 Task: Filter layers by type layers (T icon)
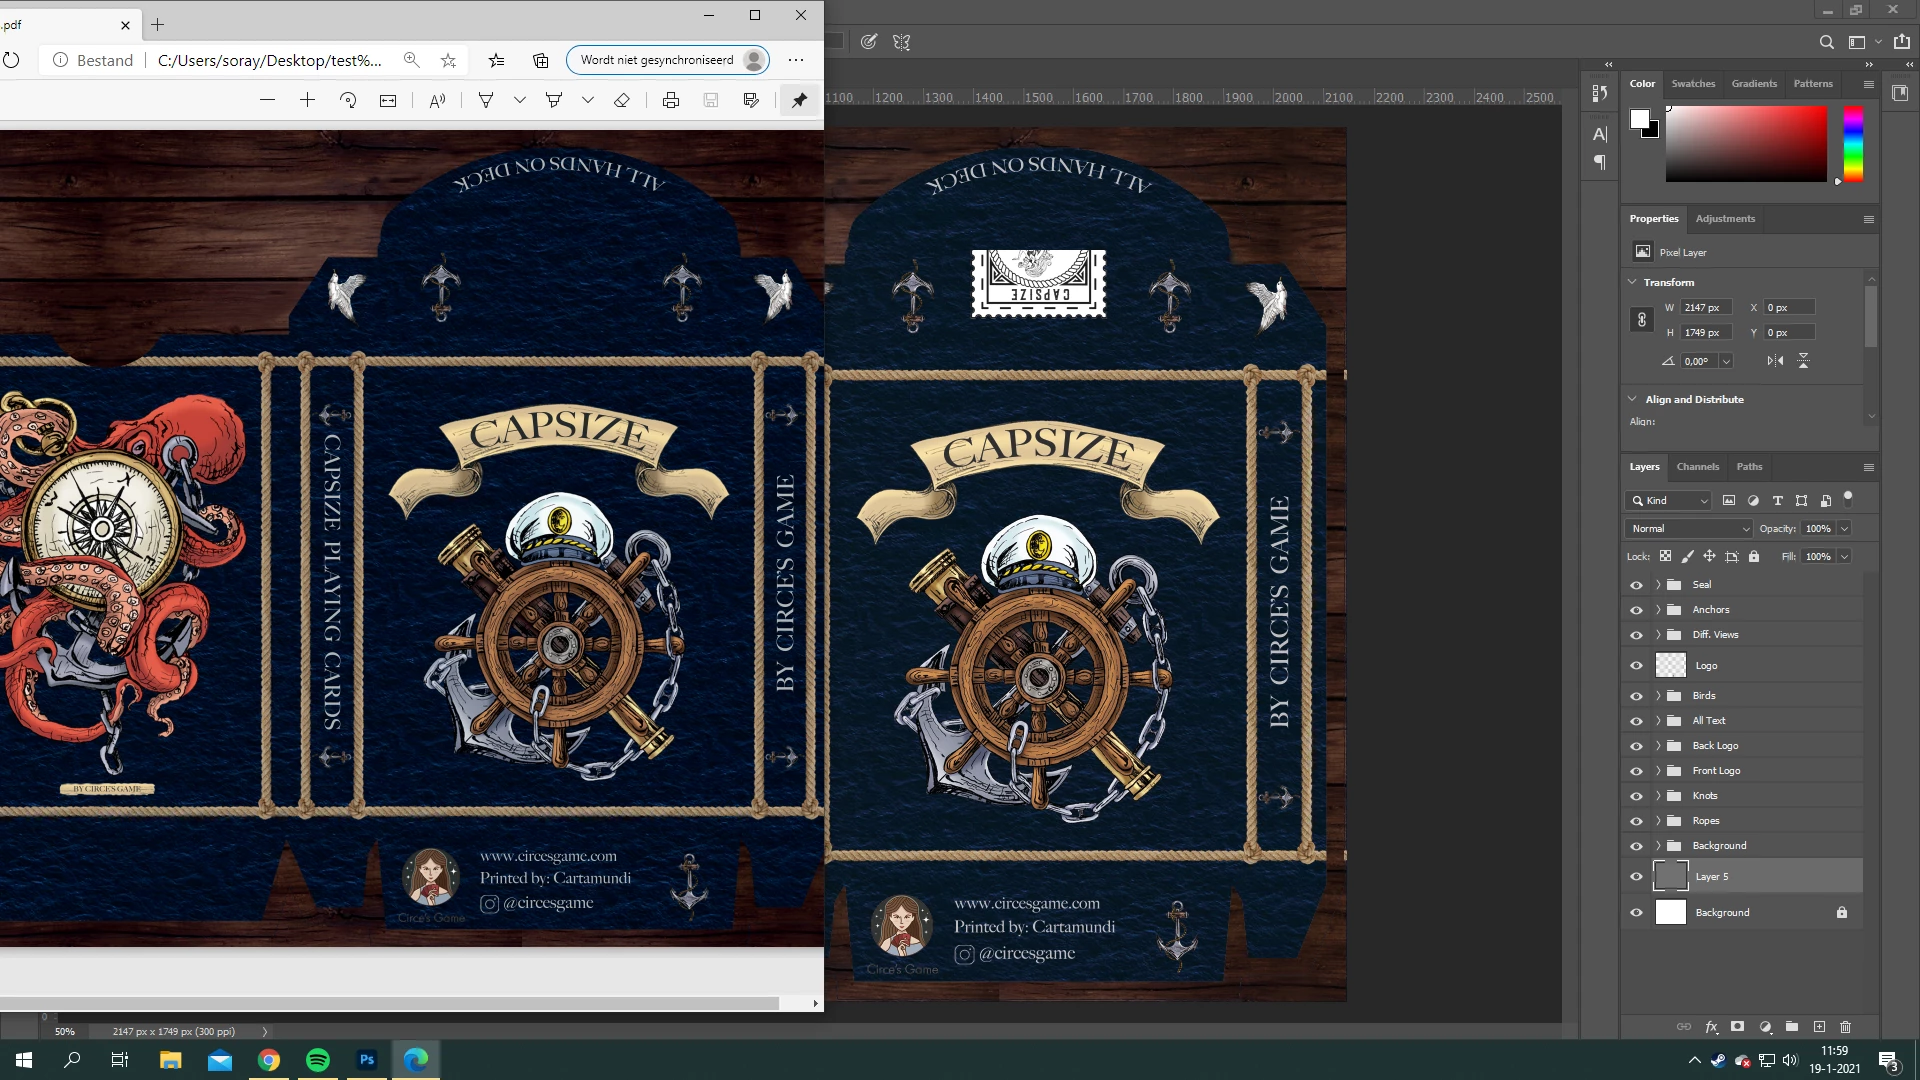pos(1777,501)
